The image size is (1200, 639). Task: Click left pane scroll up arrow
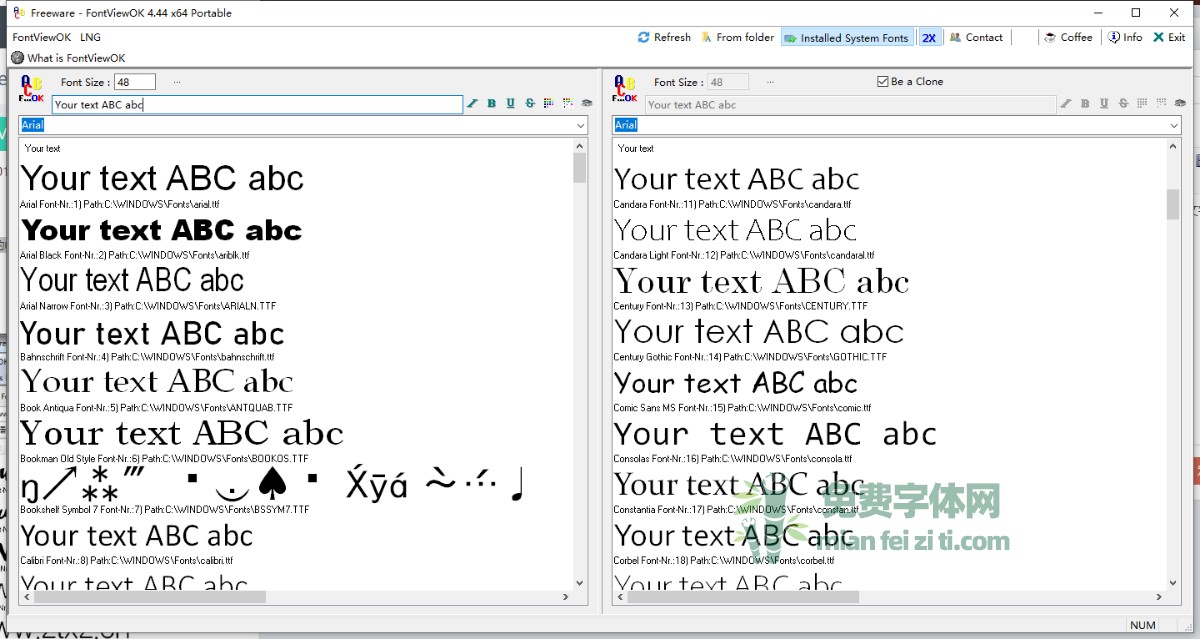(x=580, y=146)
